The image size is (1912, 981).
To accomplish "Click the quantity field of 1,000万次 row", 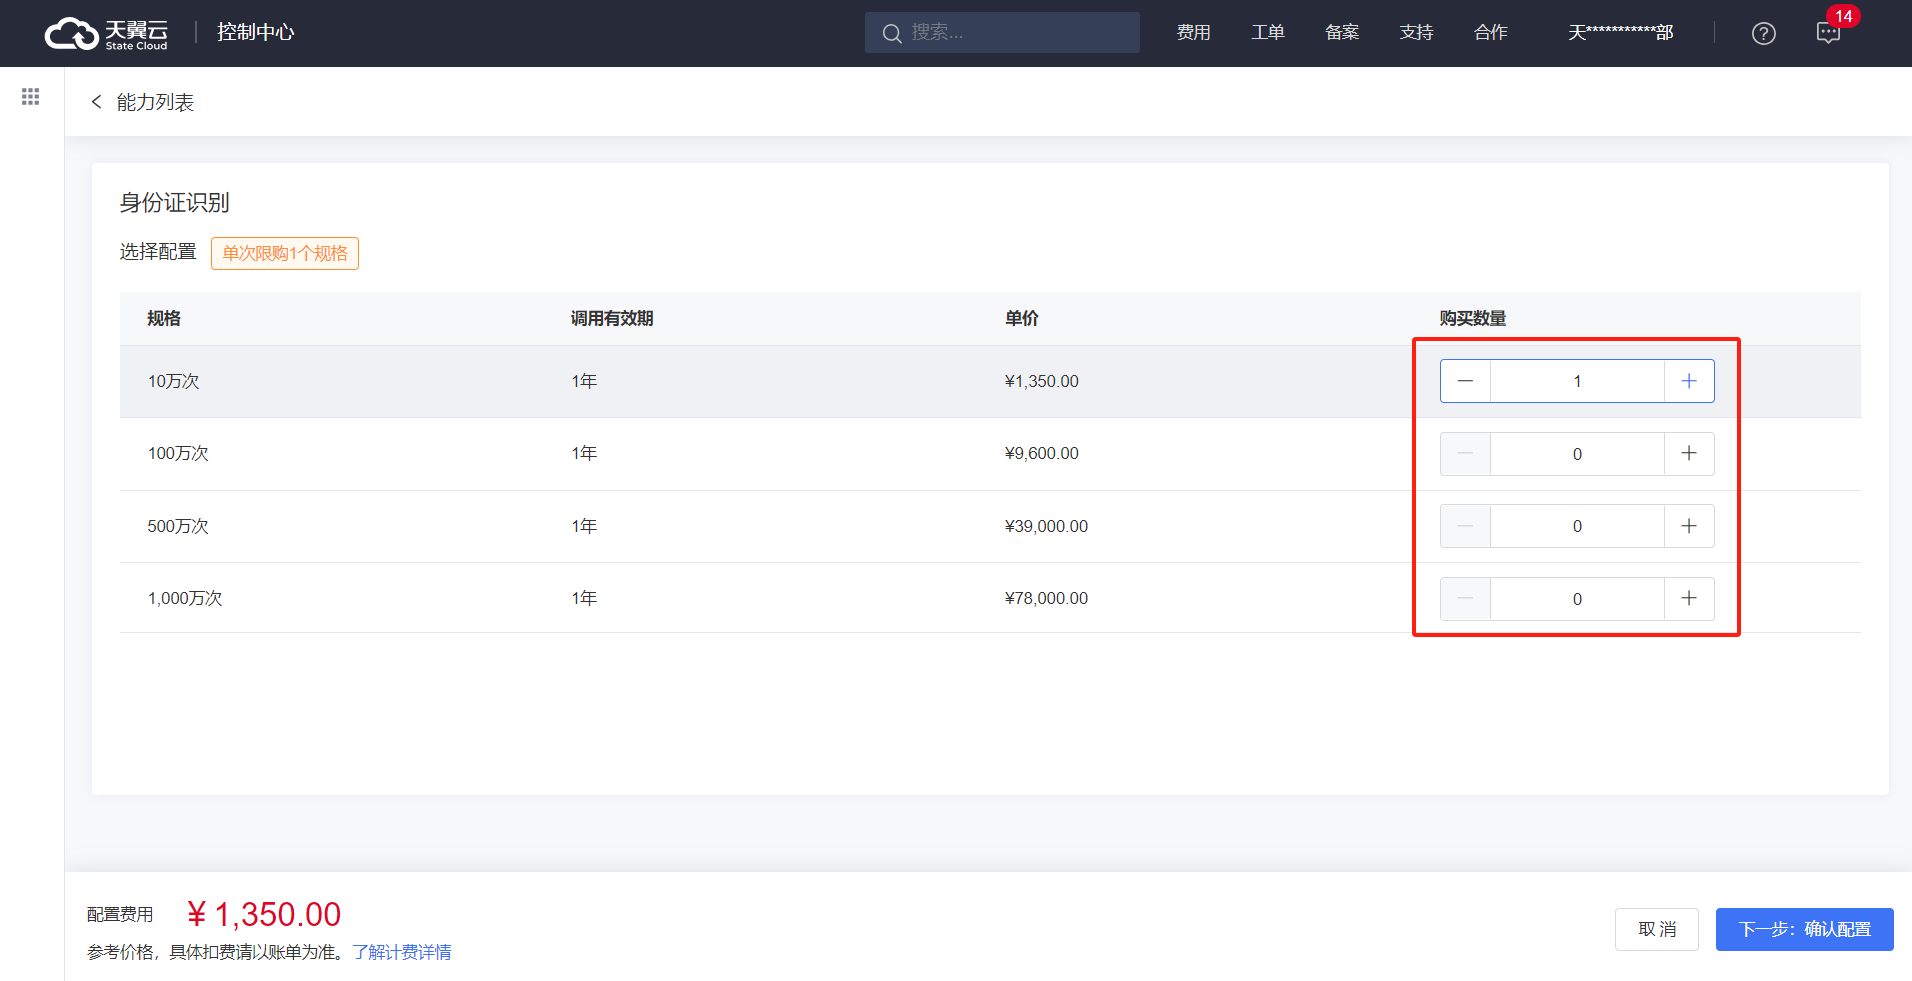I will 1577,599.
